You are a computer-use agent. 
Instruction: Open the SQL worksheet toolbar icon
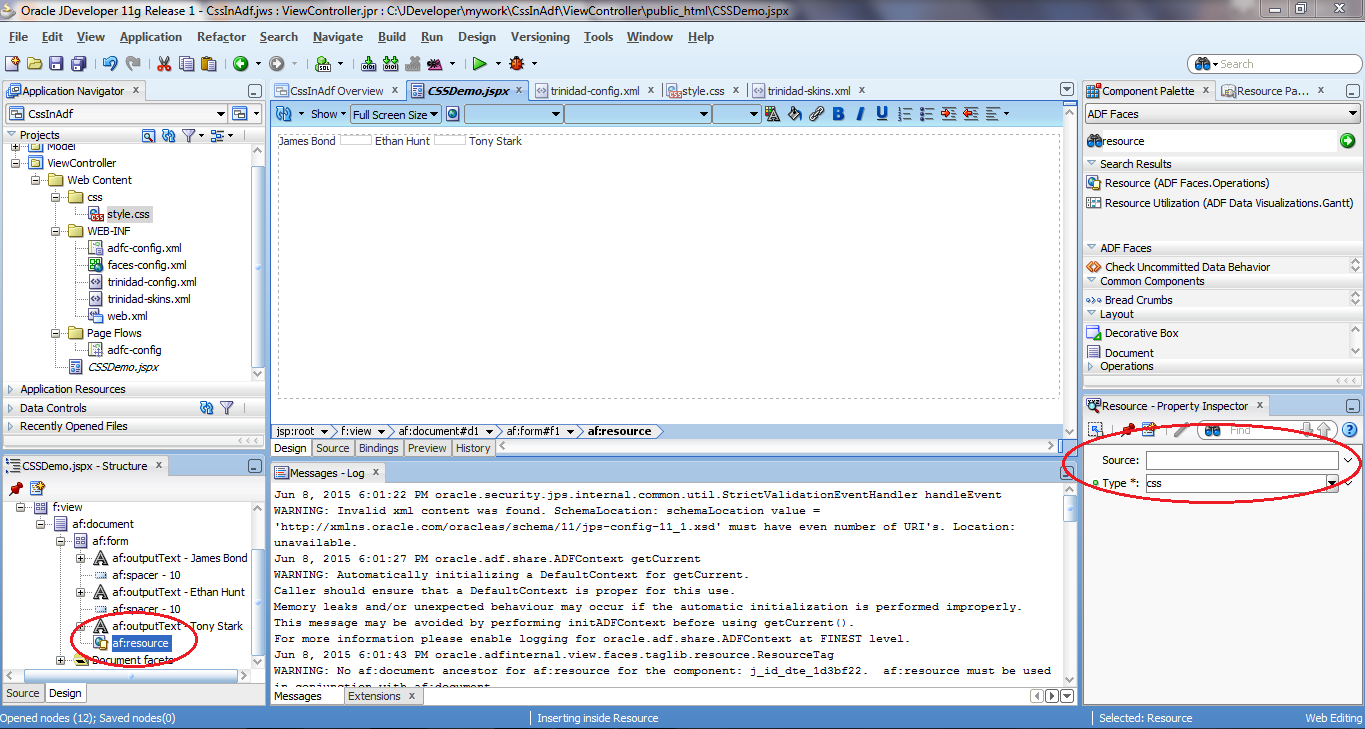[x=323, y=63]
